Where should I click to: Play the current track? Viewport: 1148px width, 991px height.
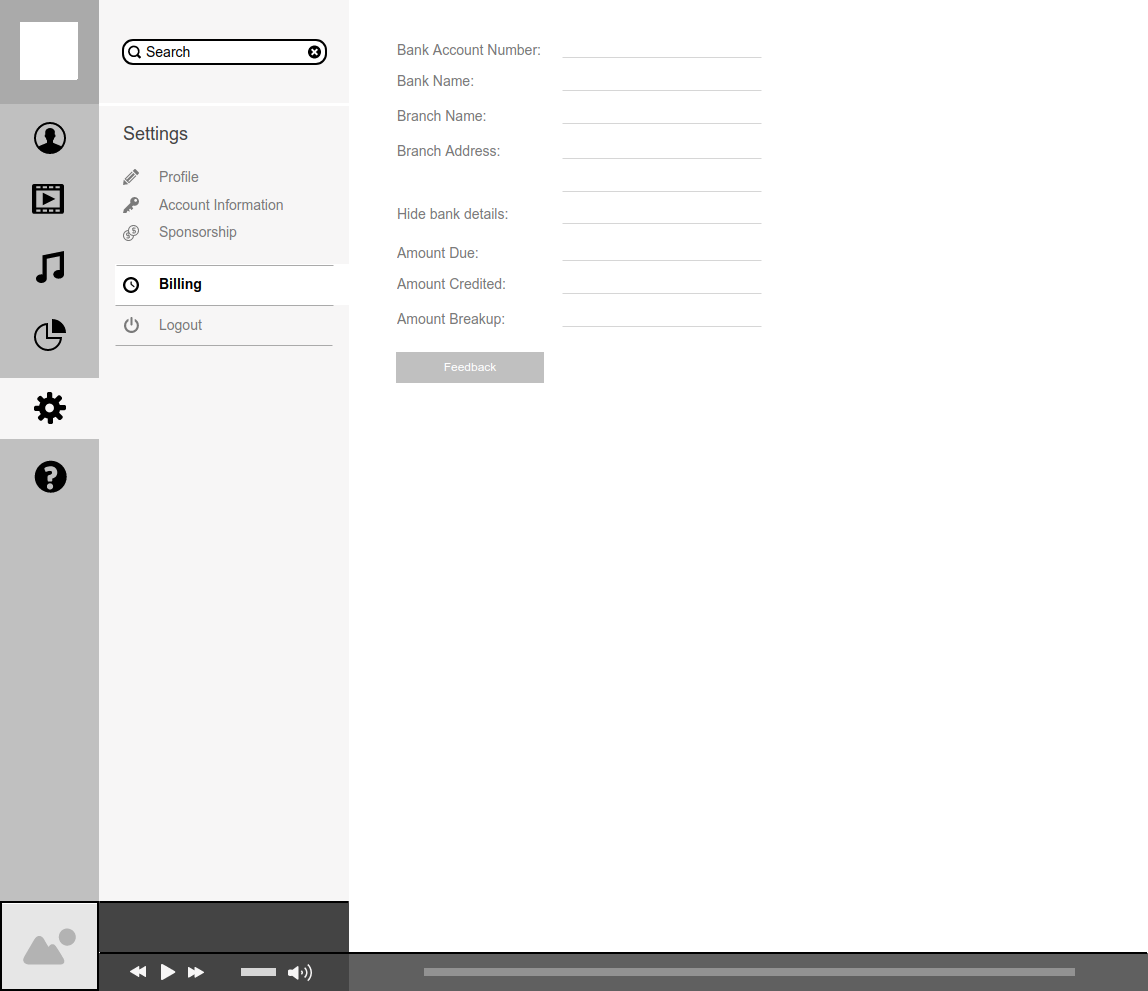[168, 972]
